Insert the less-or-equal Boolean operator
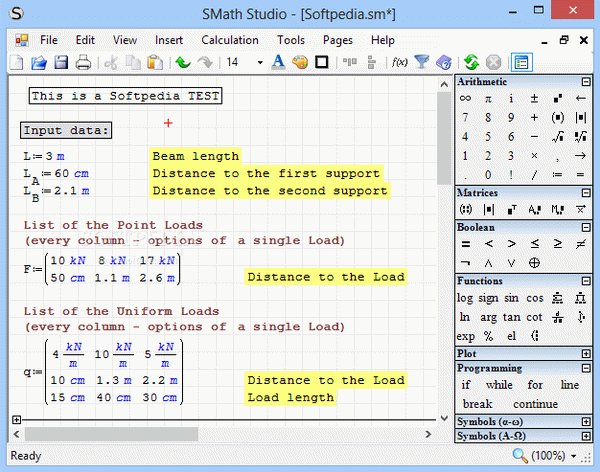Viewport: 600px width, 472px height. 535,244
